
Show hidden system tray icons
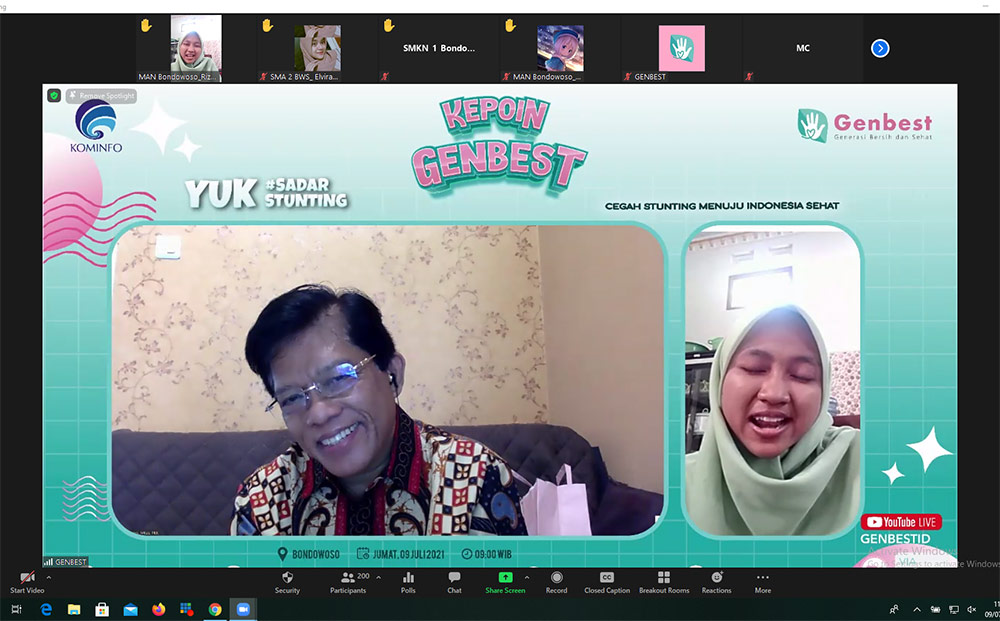click(x=916, y=610)
